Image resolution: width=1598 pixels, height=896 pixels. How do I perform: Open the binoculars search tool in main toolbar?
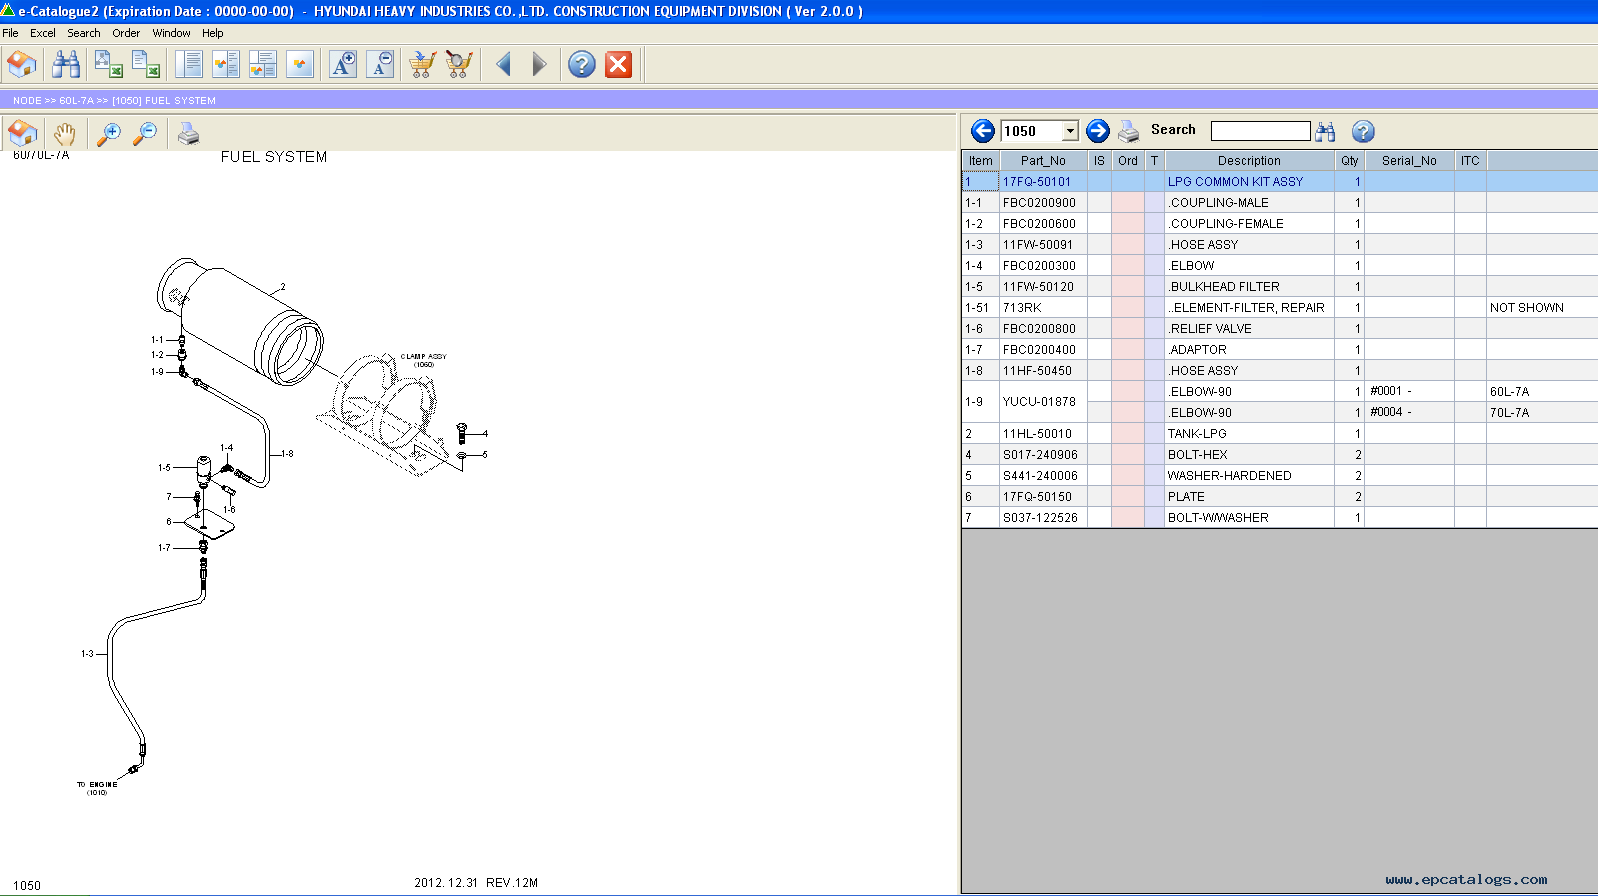pyautogui.click(x=66, y=65)
